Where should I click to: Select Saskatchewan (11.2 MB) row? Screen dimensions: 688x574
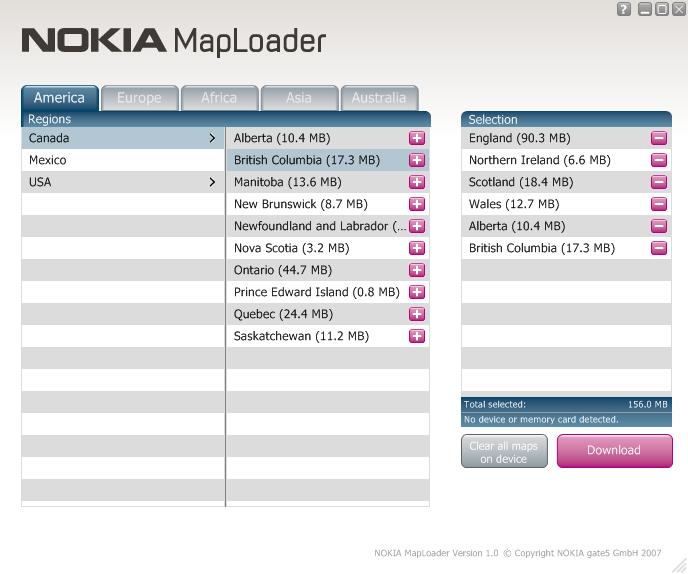[328, 336]
